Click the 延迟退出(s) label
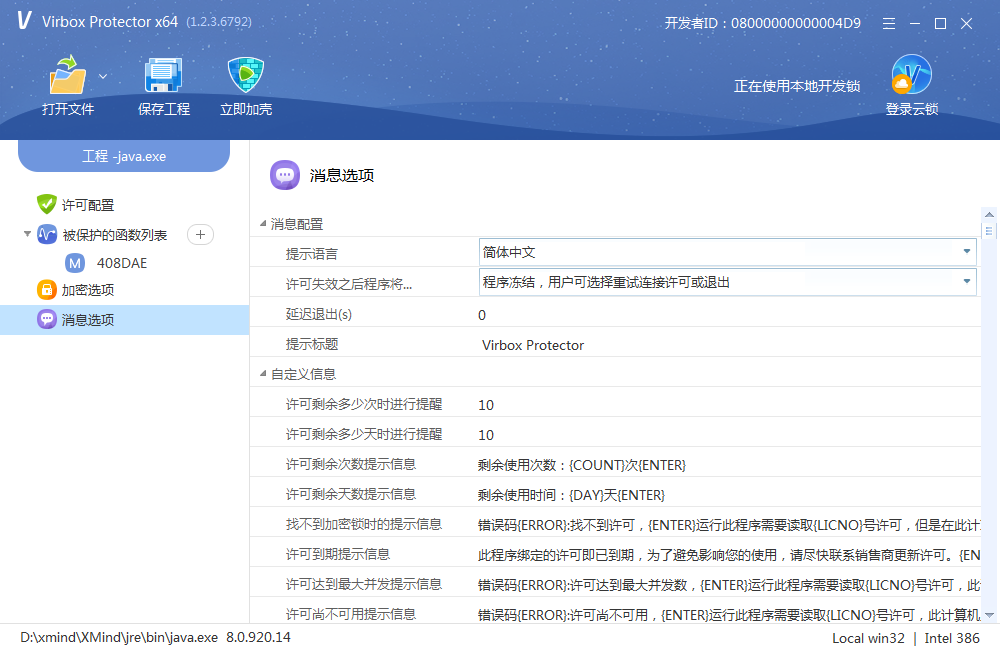1000x650 pixels. 319,314
